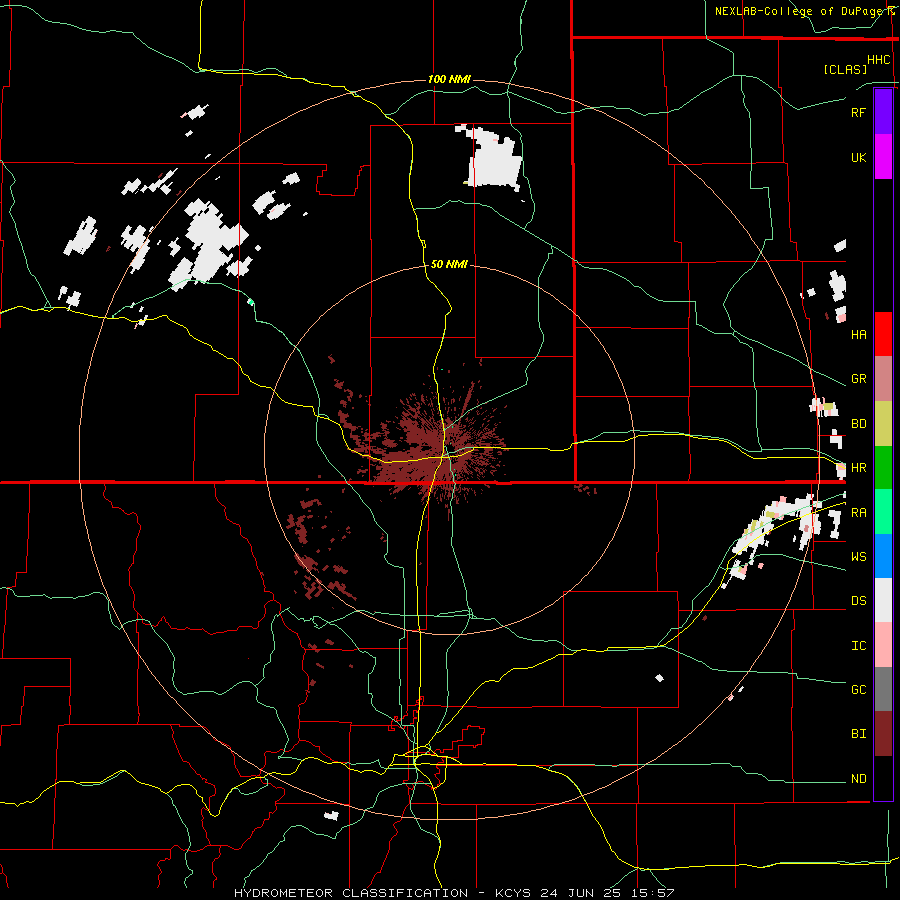Click the 'UK' legend label

tap(858, 158)
